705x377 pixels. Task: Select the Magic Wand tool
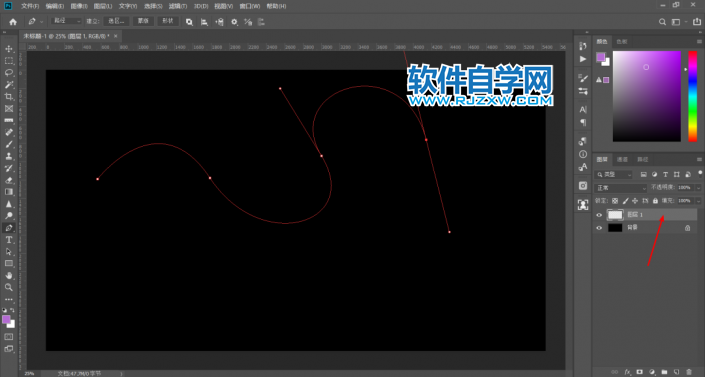[x=9, y=85]
